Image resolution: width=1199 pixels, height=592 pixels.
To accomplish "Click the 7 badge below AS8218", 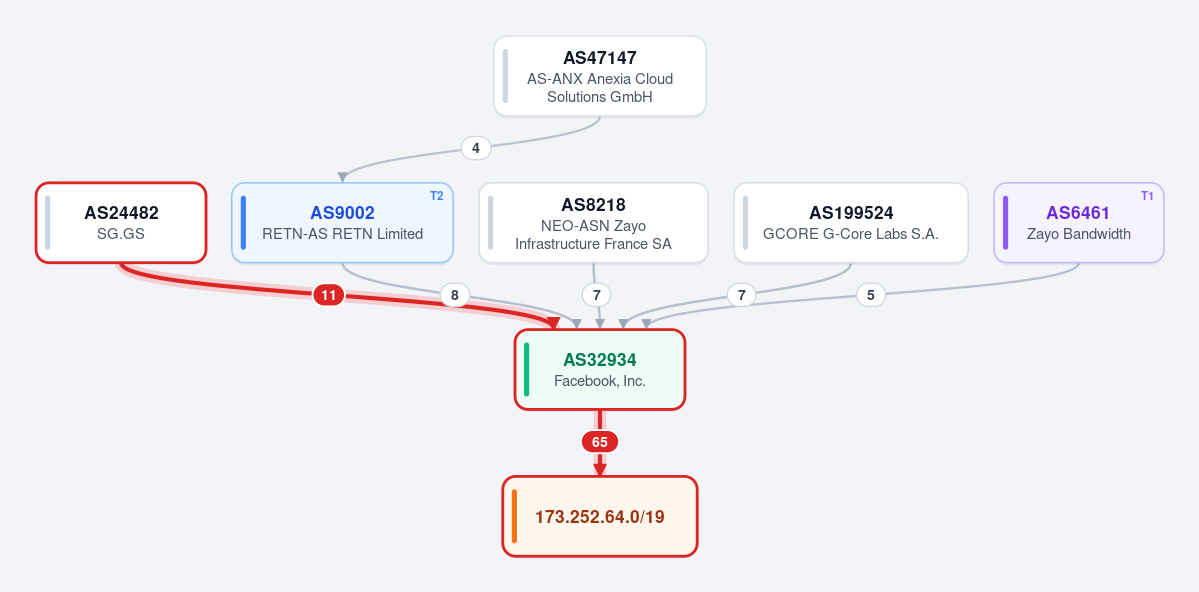I will (596, 294).
